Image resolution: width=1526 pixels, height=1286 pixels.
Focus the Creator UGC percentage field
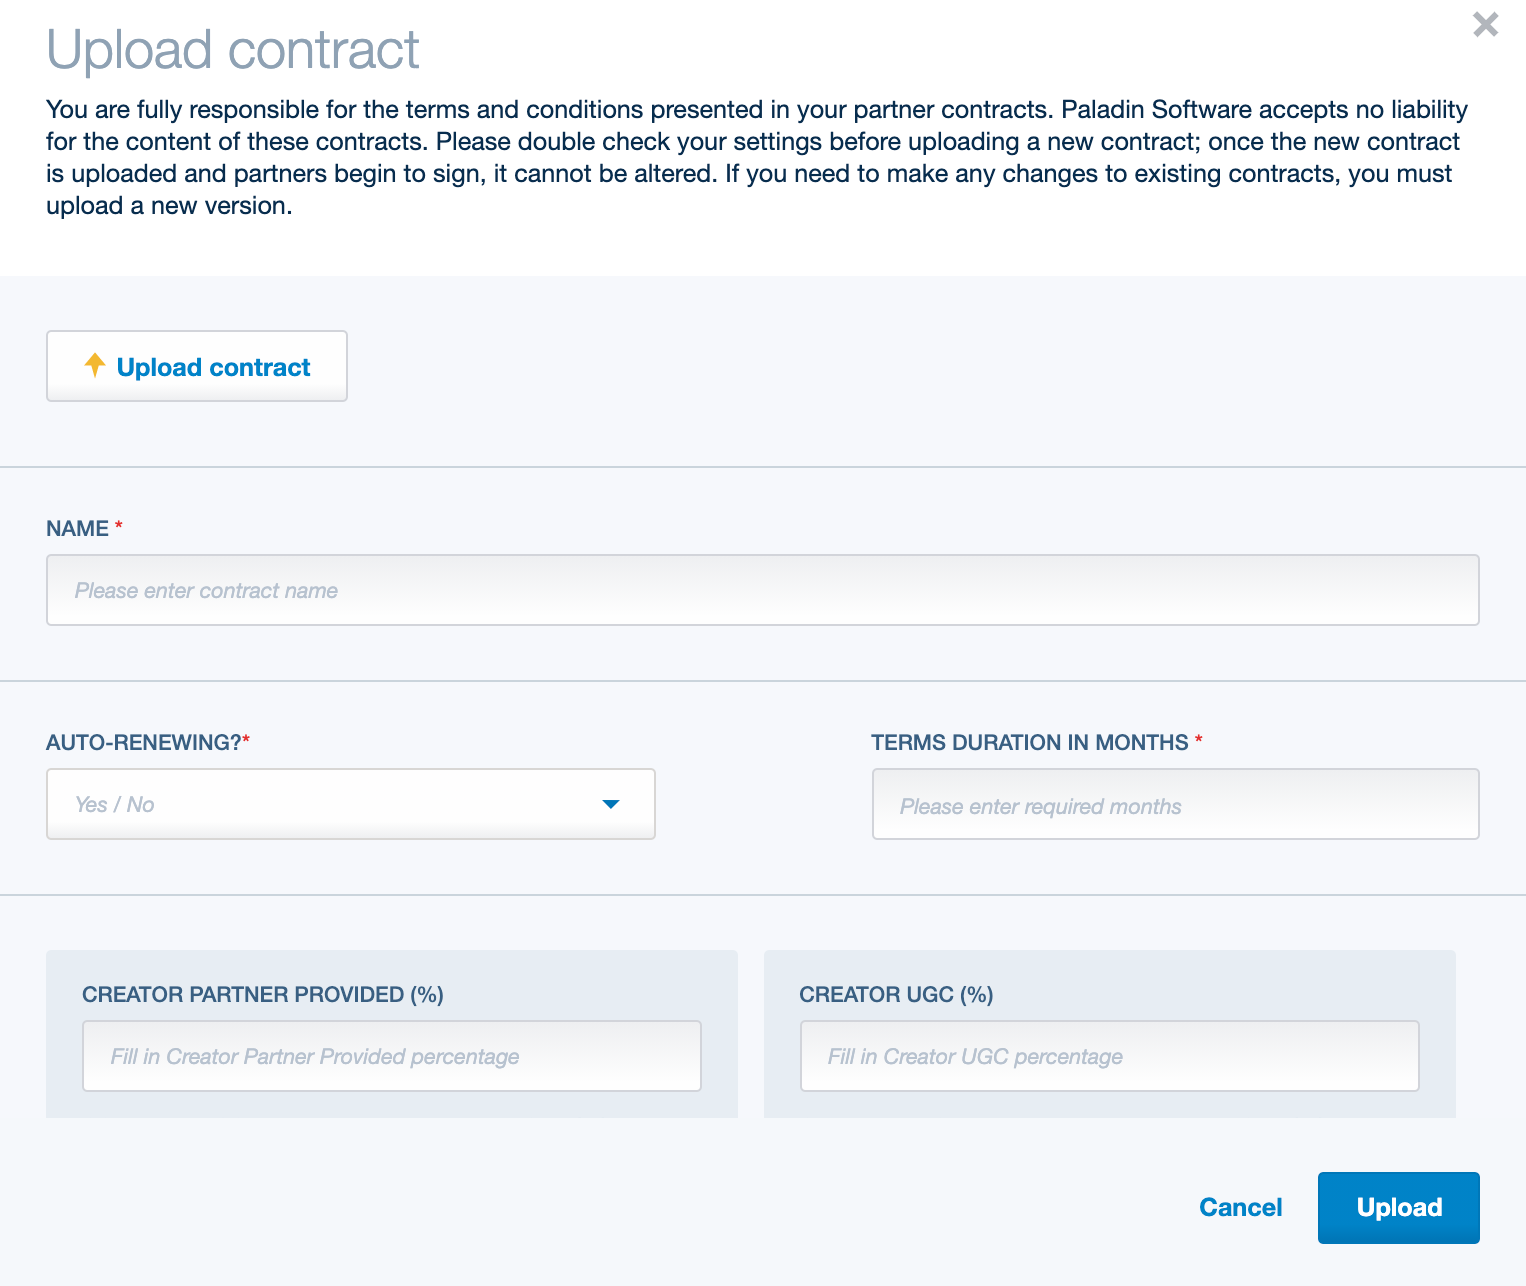click(1110, 1056)
